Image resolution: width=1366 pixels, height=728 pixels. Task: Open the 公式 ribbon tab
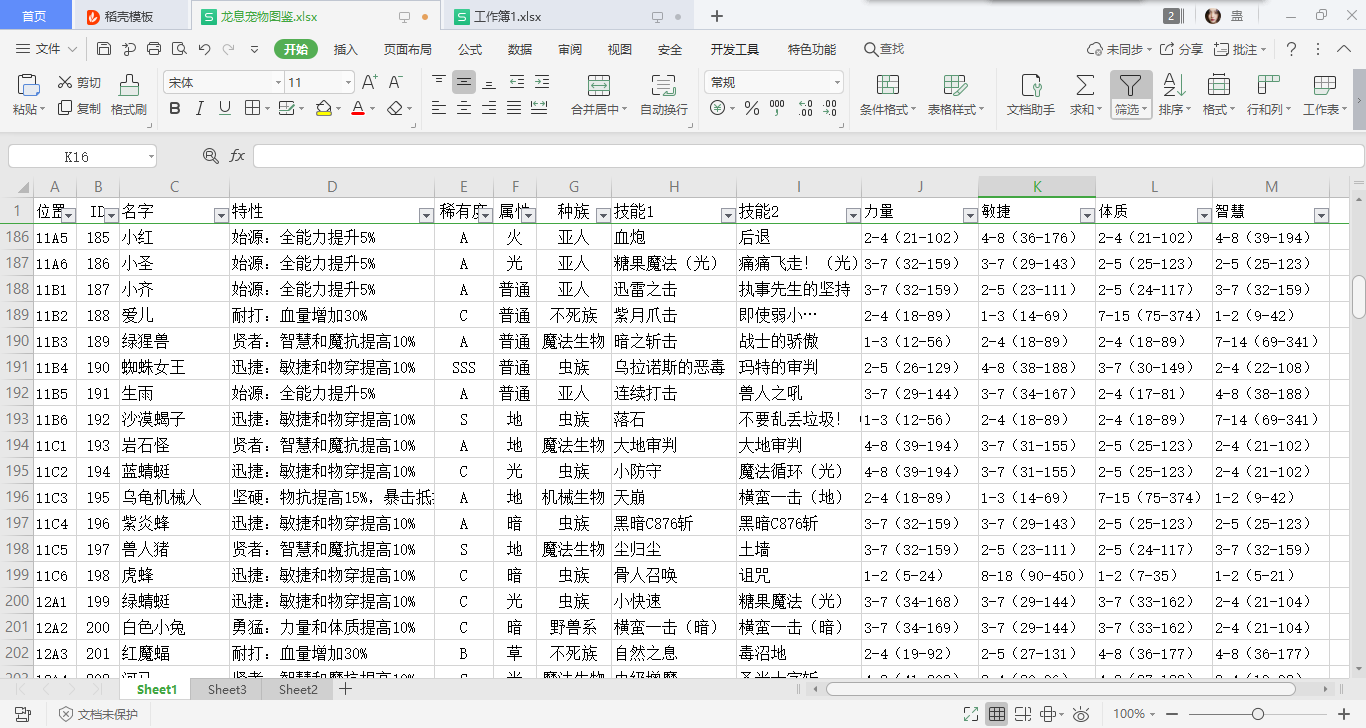pyautogui.click(x=470, y=49)
